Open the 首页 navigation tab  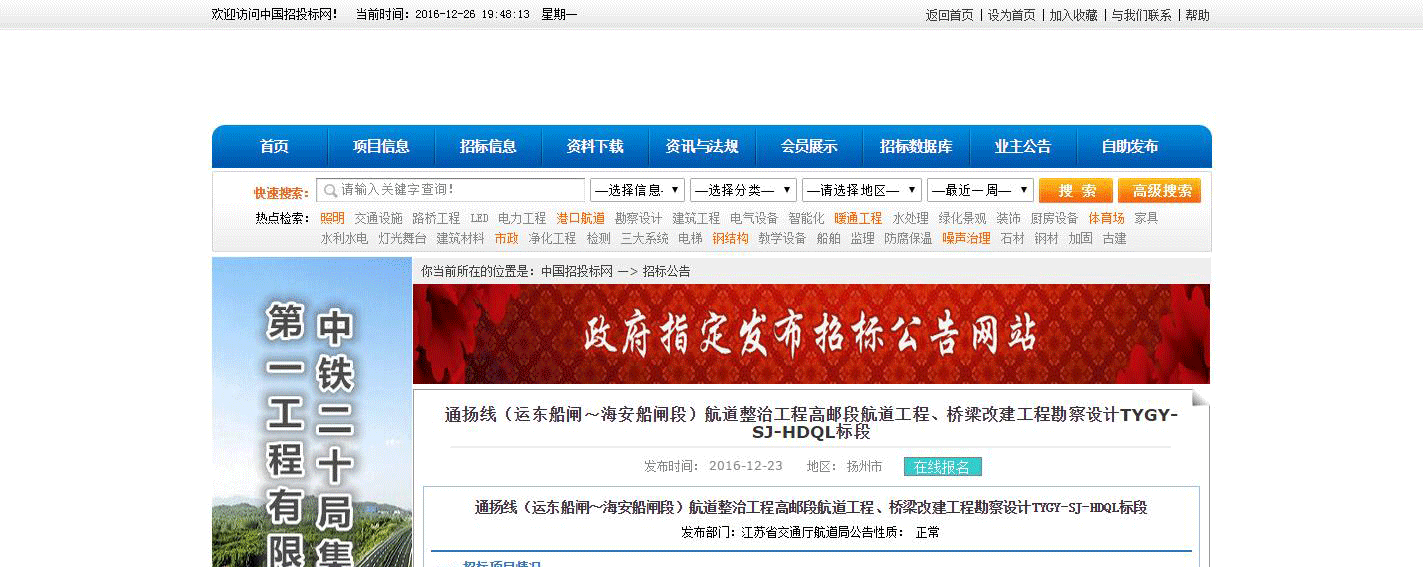tap(274, 147)
